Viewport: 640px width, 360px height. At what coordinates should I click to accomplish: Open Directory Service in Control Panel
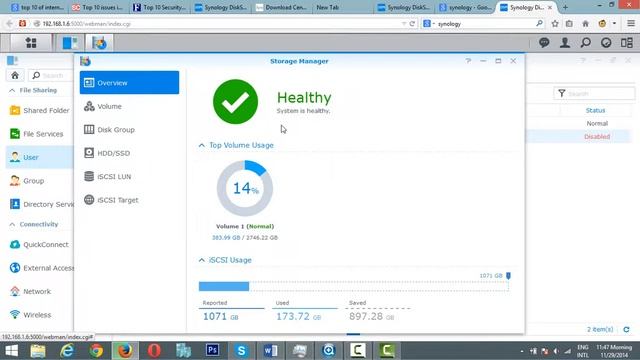pyautogui.click(x=41, y=204)
